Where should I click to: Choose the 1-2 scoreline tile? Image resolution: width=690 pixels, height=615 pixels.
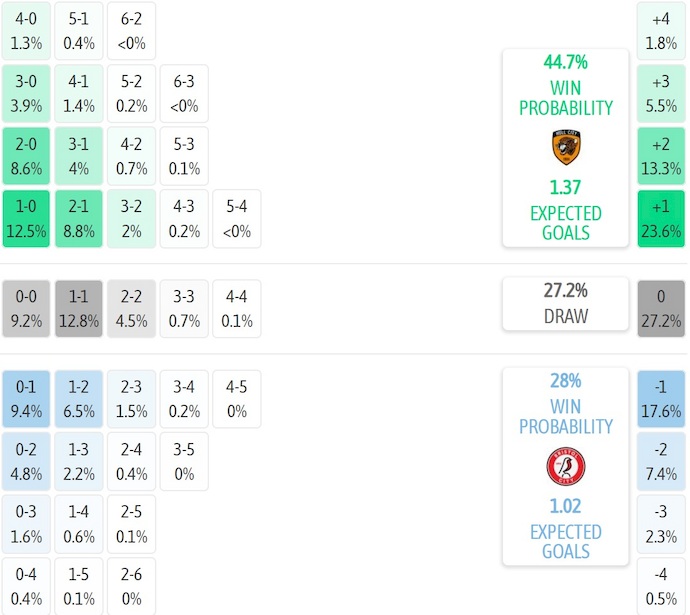[79, 399]
